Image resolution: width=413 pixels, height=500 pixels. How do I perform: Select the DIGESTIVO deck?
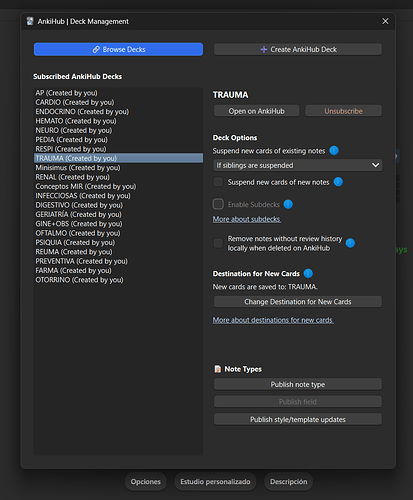click(x=118, y=205)
